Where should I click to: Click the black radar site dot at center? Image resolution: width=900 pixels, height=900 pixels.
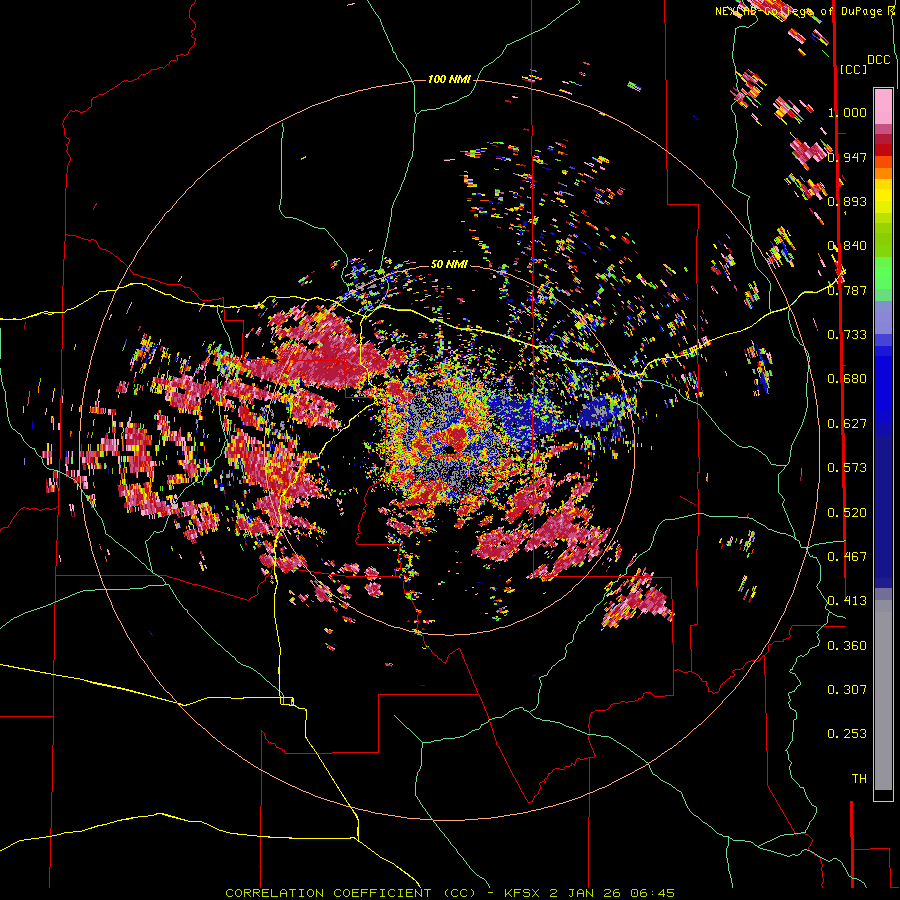448,449
